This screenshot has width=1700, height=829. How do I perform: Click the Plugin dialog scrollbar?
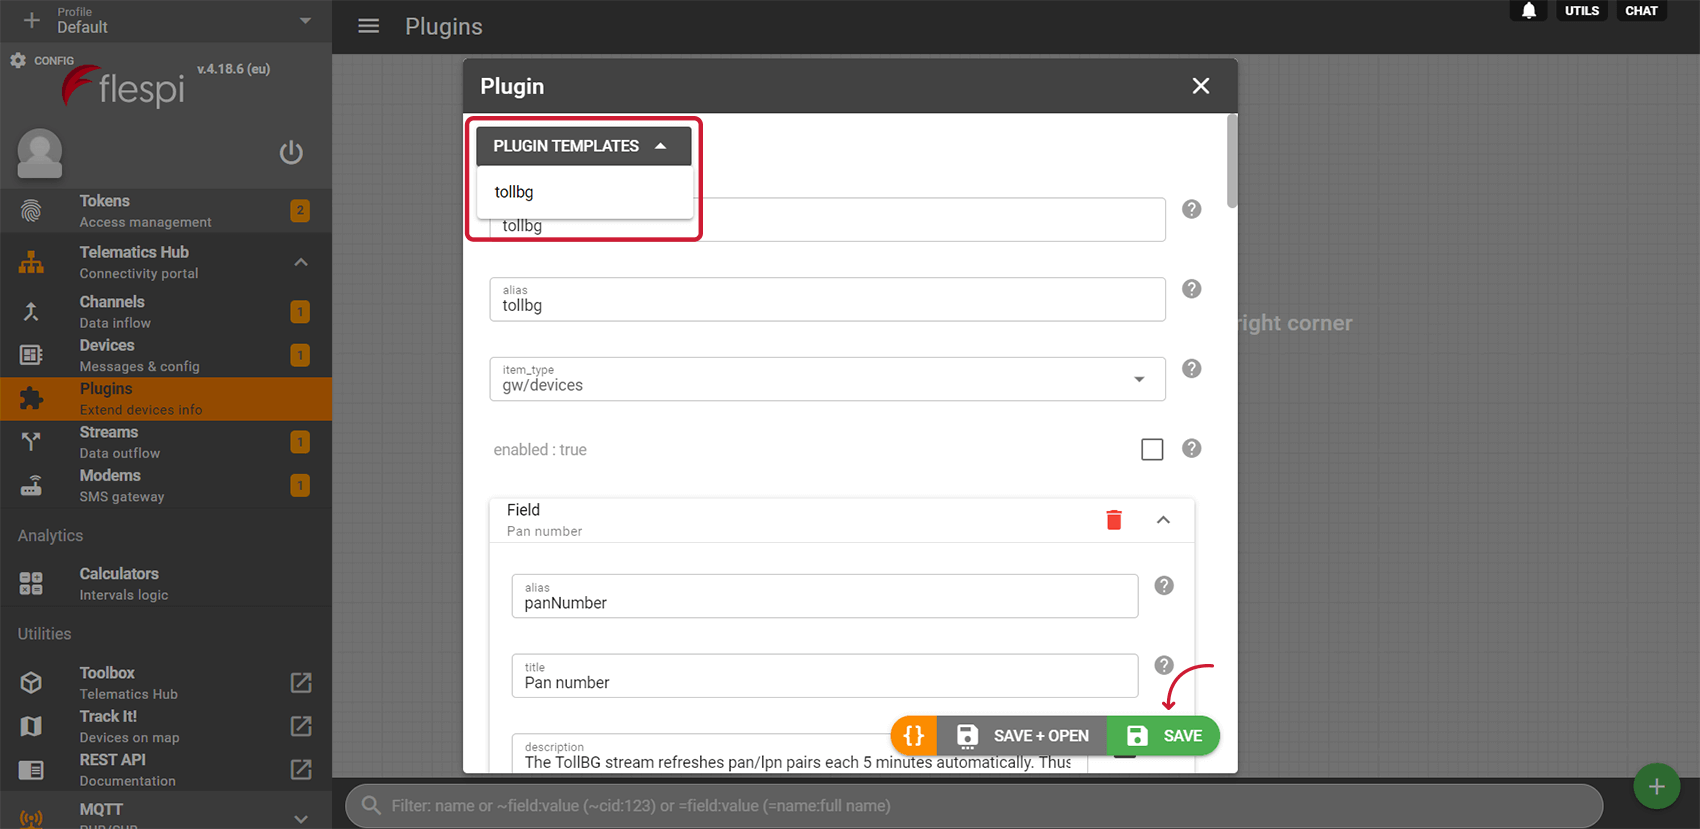[1232, 162]
